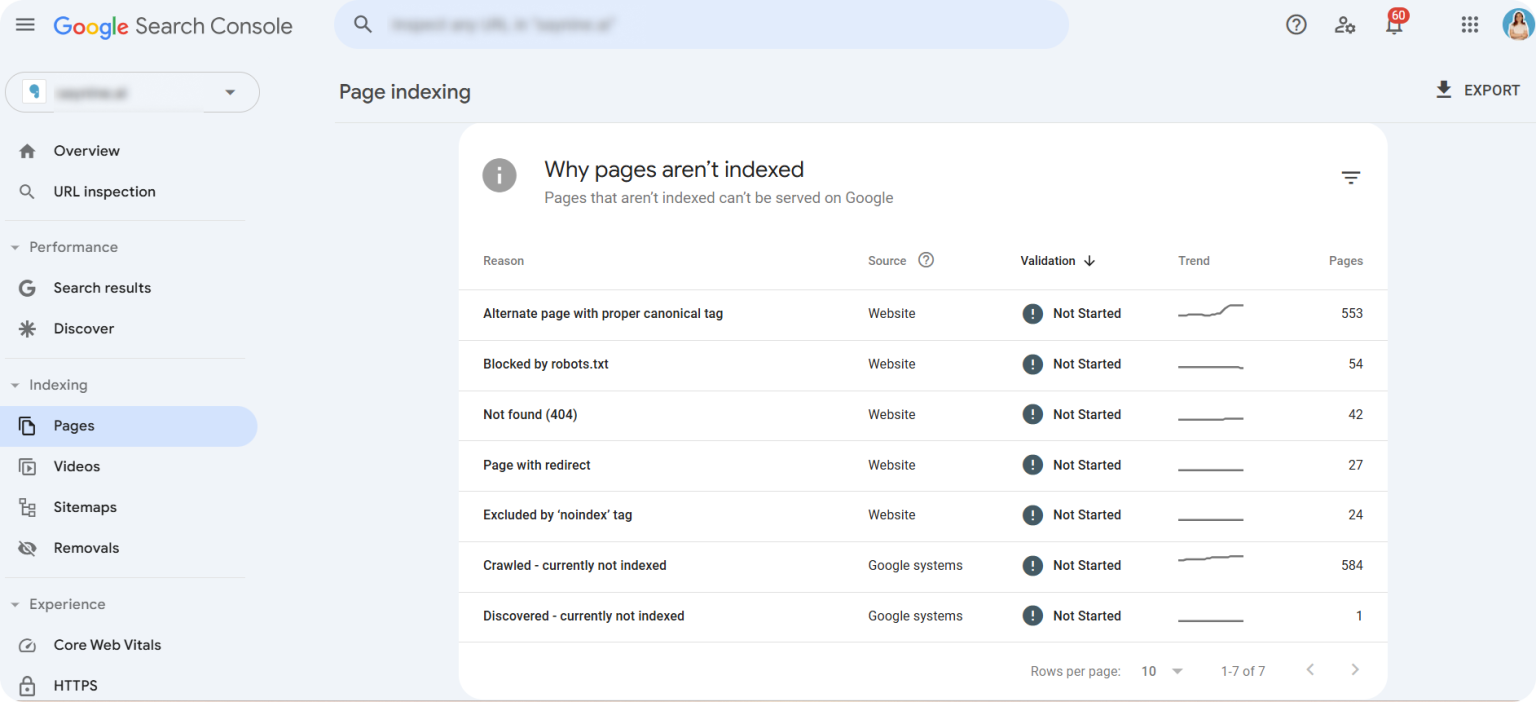
Task: Open Discovered currently not indexed pages
Action: [583, 616]
